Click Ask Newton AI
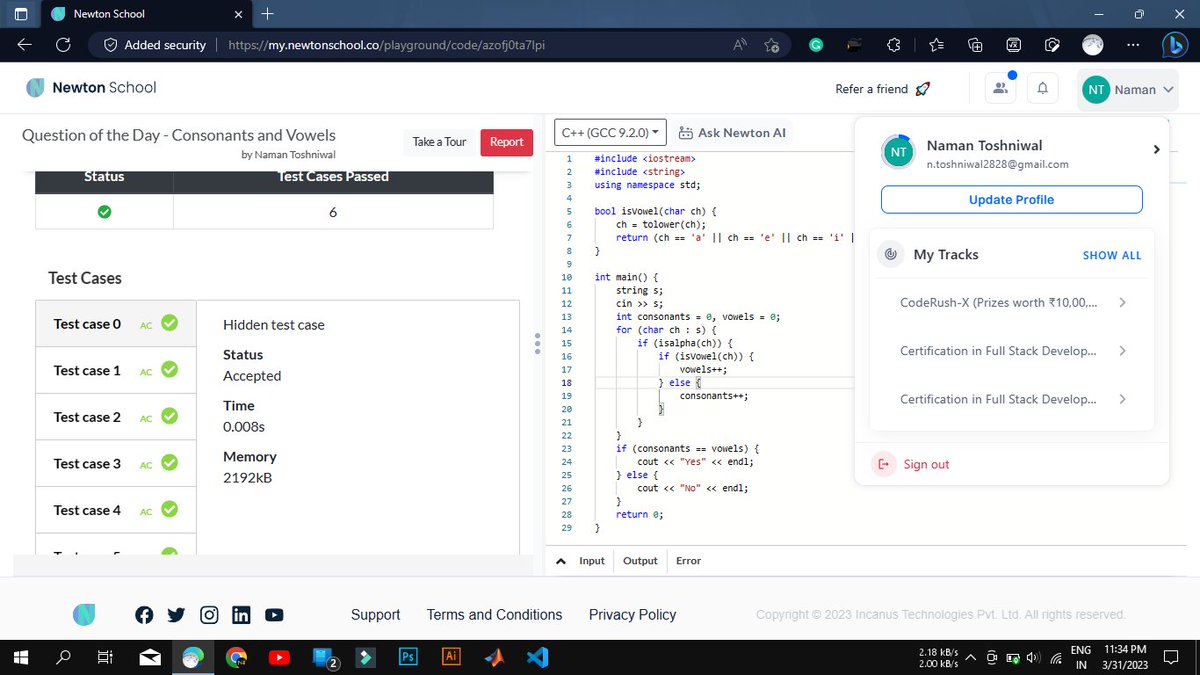This screenshot has height=675, width=1200. (731, 133)
